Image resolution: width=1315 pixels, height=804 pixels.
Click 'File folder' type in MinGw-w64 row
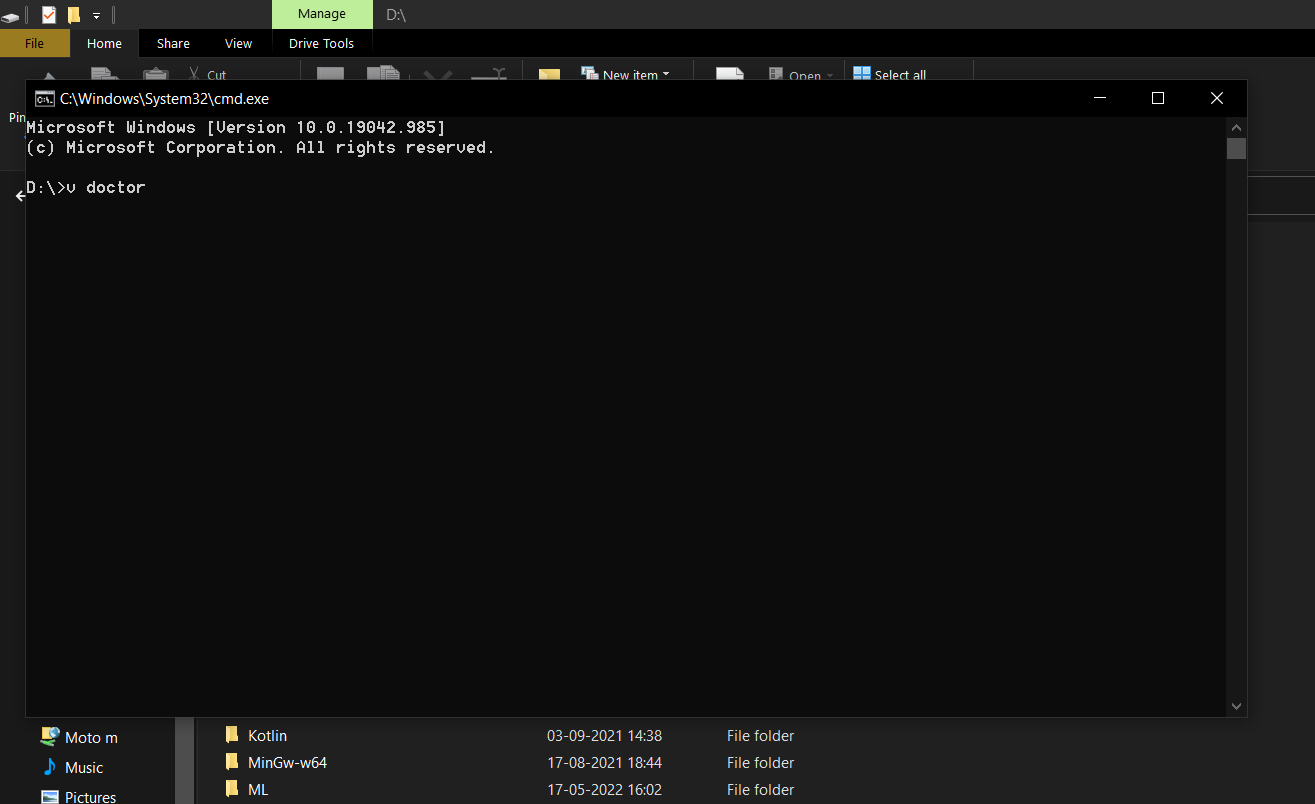point(760,762)
